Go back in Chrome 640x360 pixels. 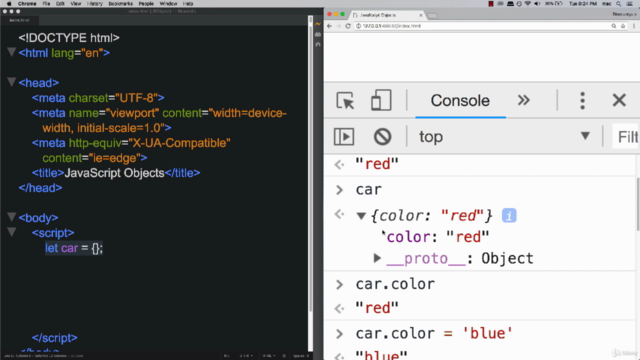[x=329, y=26]
